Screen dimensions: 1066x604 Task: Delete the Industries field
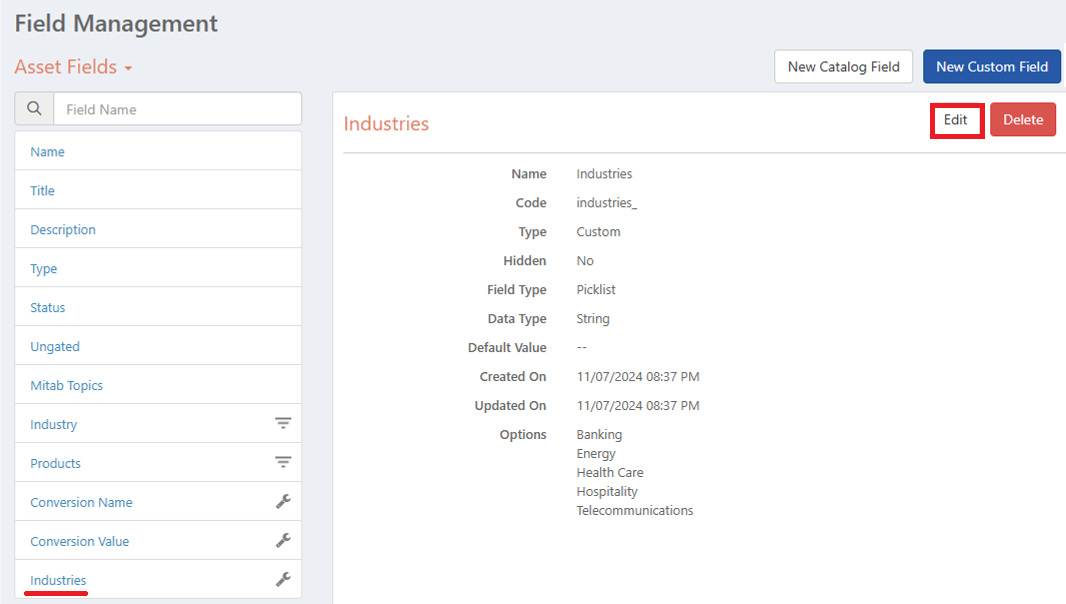click(x=1022, y=120)
